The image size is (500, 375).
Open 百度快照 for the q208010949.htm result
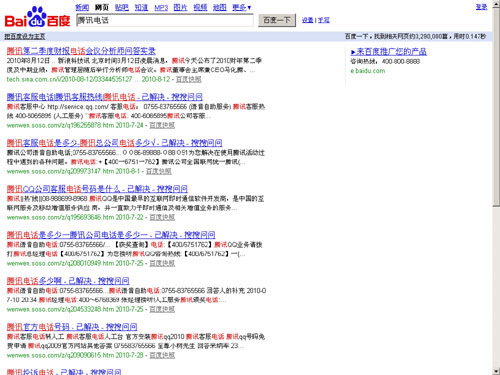tap(162, 263)
